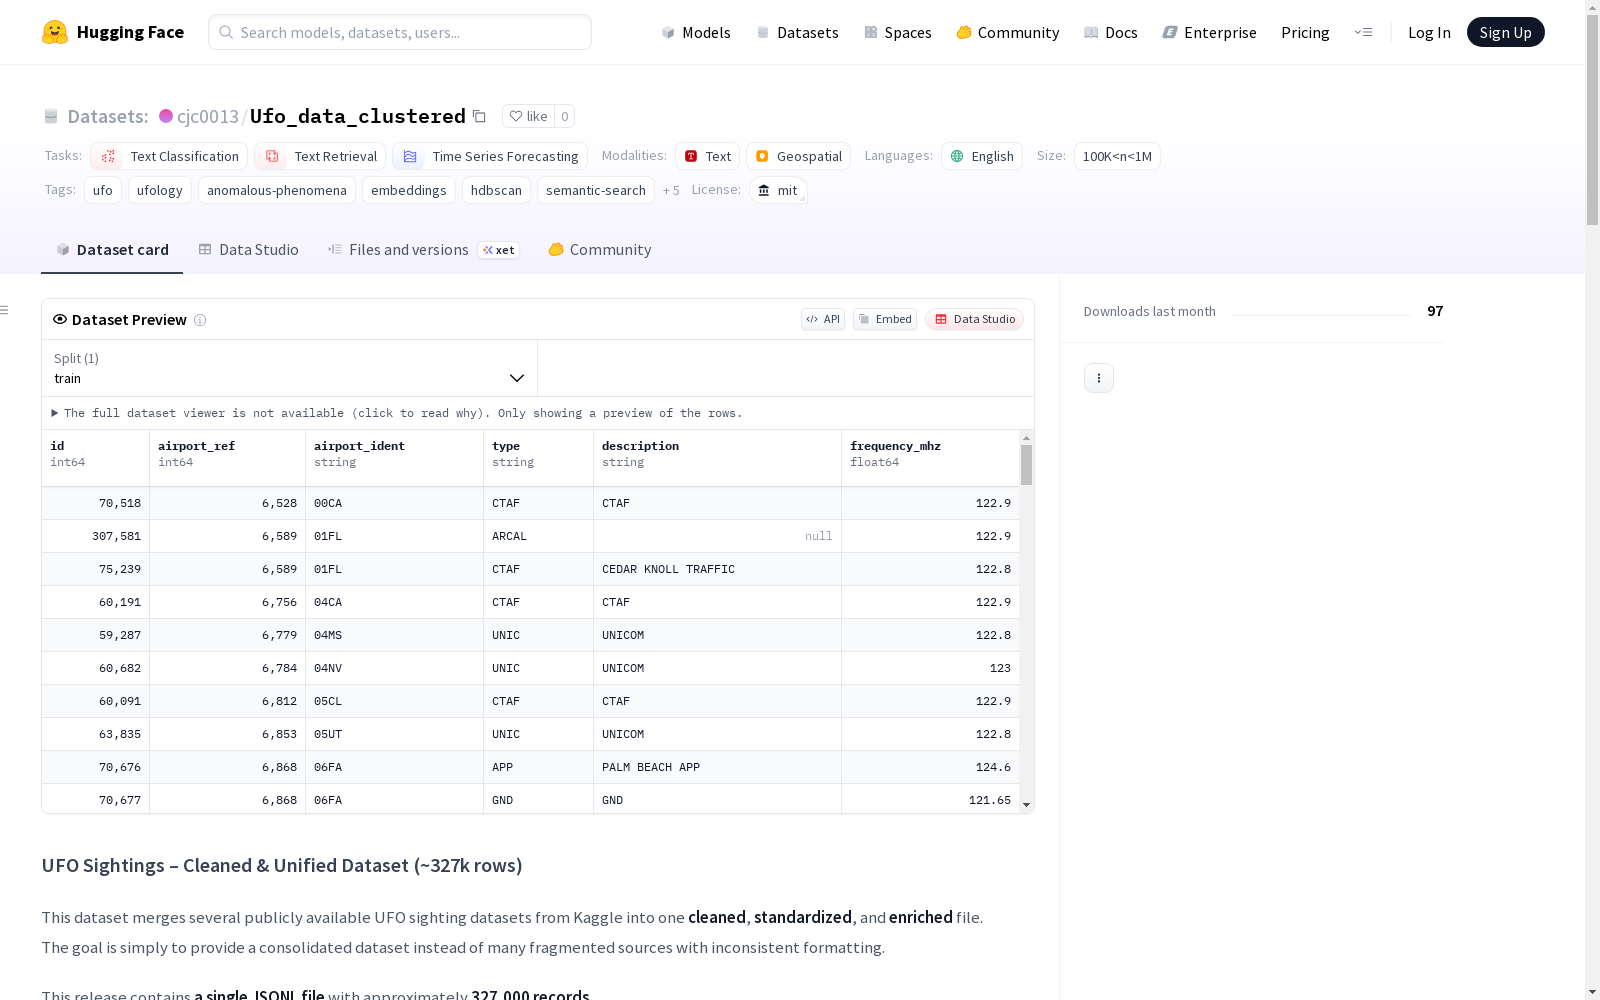Image resolution: width=1600 pixels, height=1000 pixels.
Task: Click the table scroll up arrow
Action: click(x=1026, y=438)
